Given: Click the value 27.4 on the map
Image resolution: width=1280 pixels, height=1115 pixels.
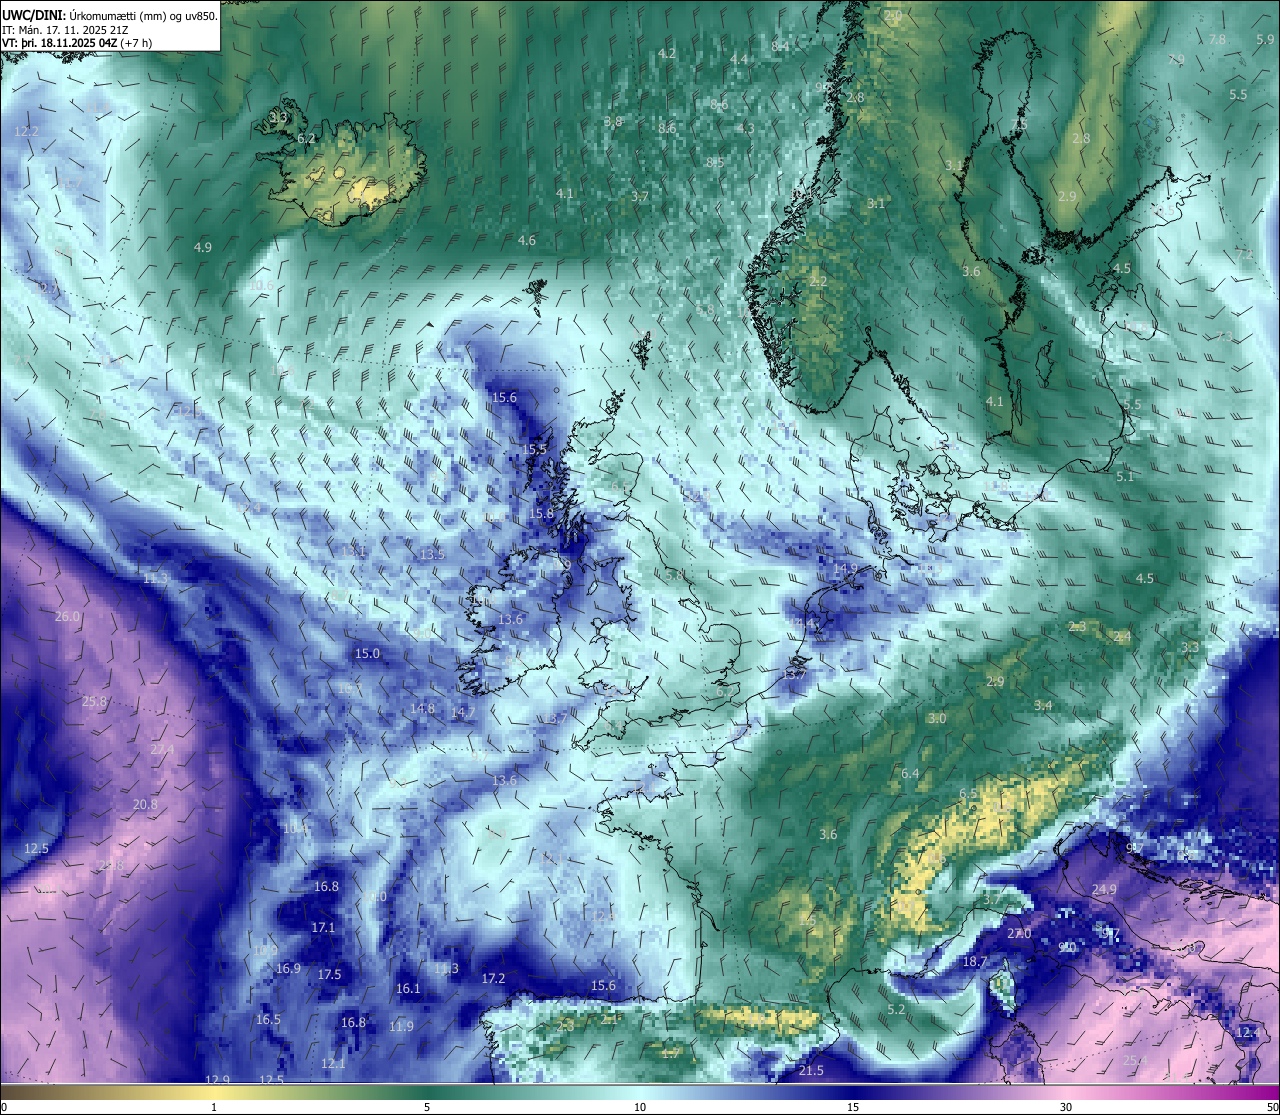Looking at the screenshot, I should tap(162, 750).
